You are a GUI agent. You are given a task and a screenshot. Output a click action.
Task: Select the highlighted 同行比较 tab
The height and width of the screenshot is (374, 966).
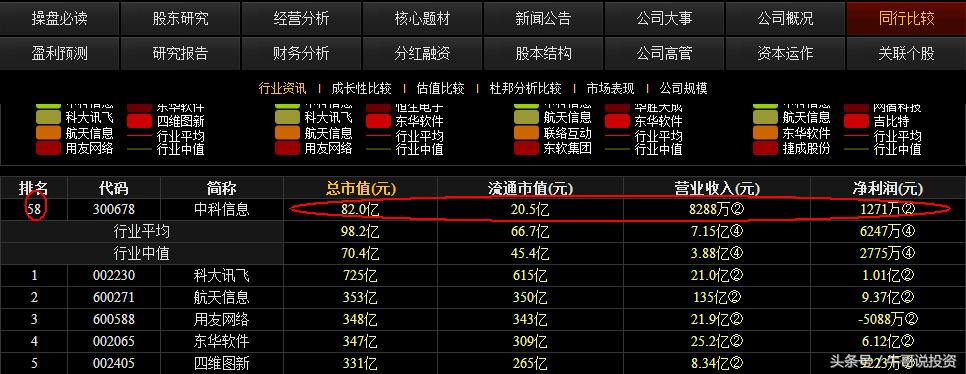[x=906, y=18]
